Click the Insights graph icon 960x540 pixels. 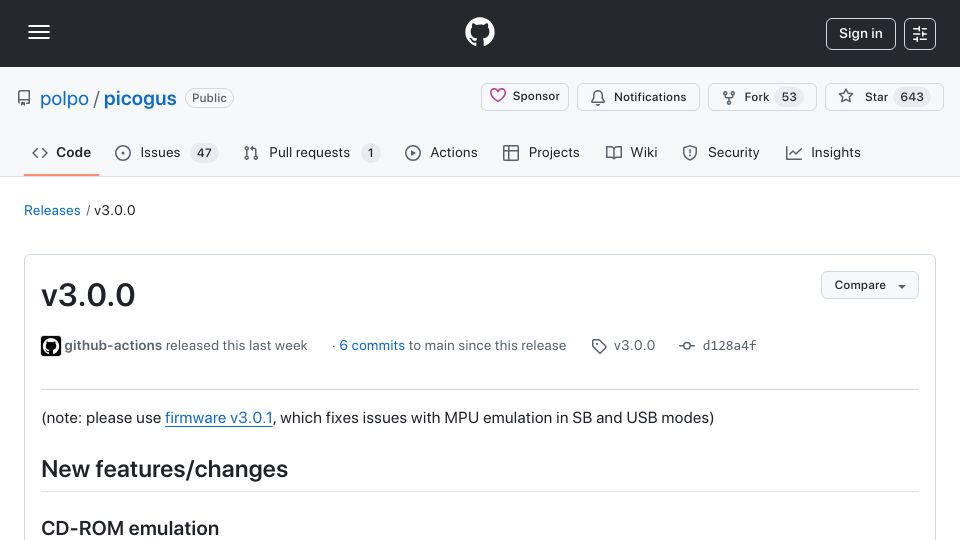click(793, 153)
